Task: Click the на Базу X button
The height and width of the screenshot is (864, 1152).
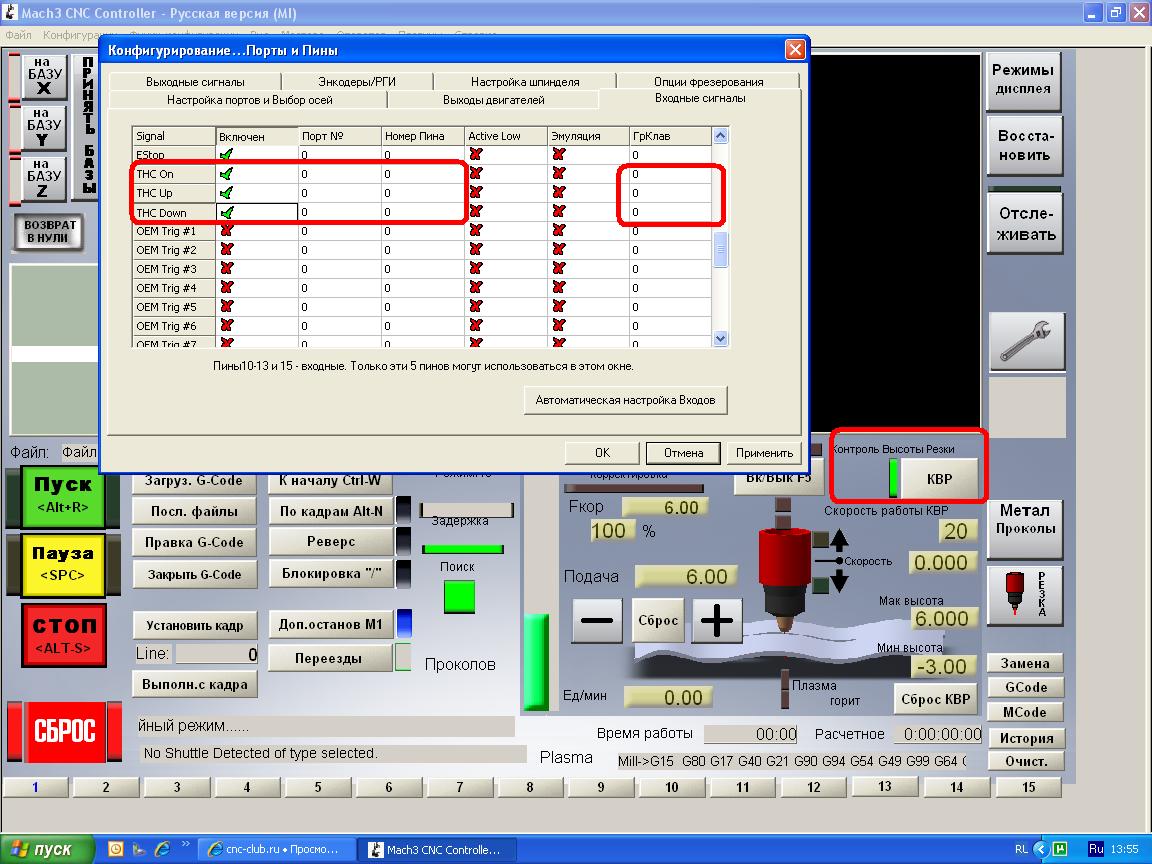Action: tap(44, 76)
